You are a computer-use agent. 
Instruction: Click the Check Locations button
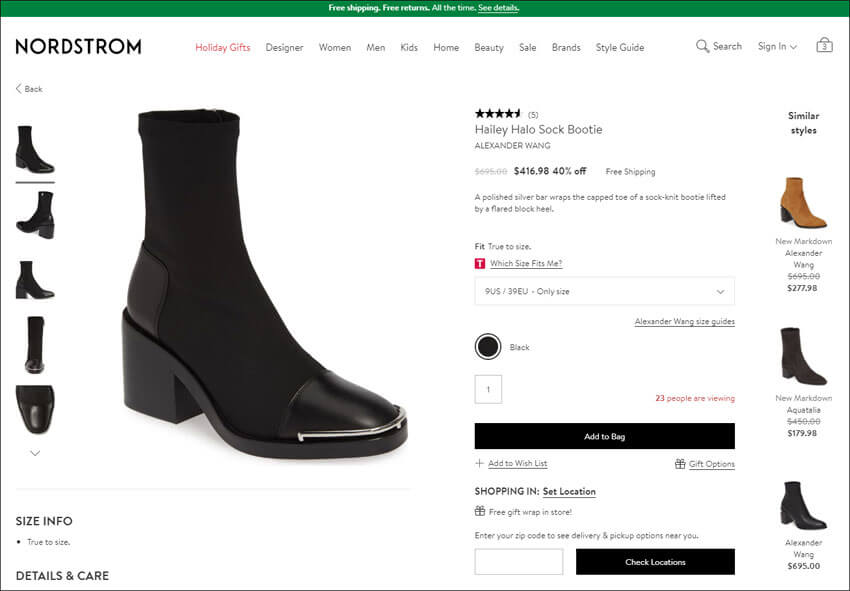pos(655,562)
